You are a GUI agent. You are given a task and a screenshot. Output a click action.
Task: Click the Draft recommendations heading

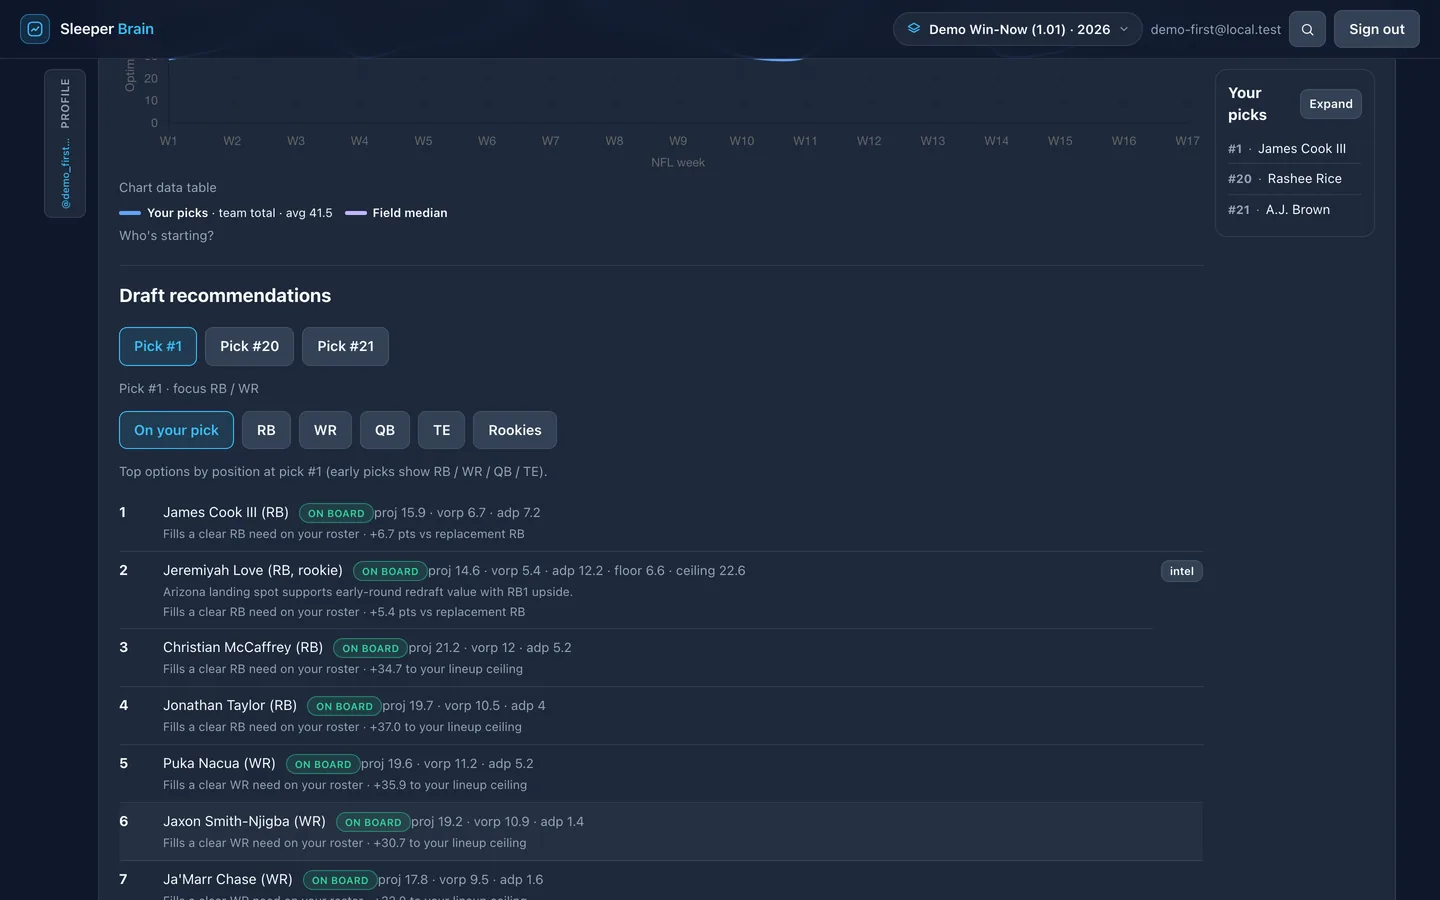coord(225,296)
